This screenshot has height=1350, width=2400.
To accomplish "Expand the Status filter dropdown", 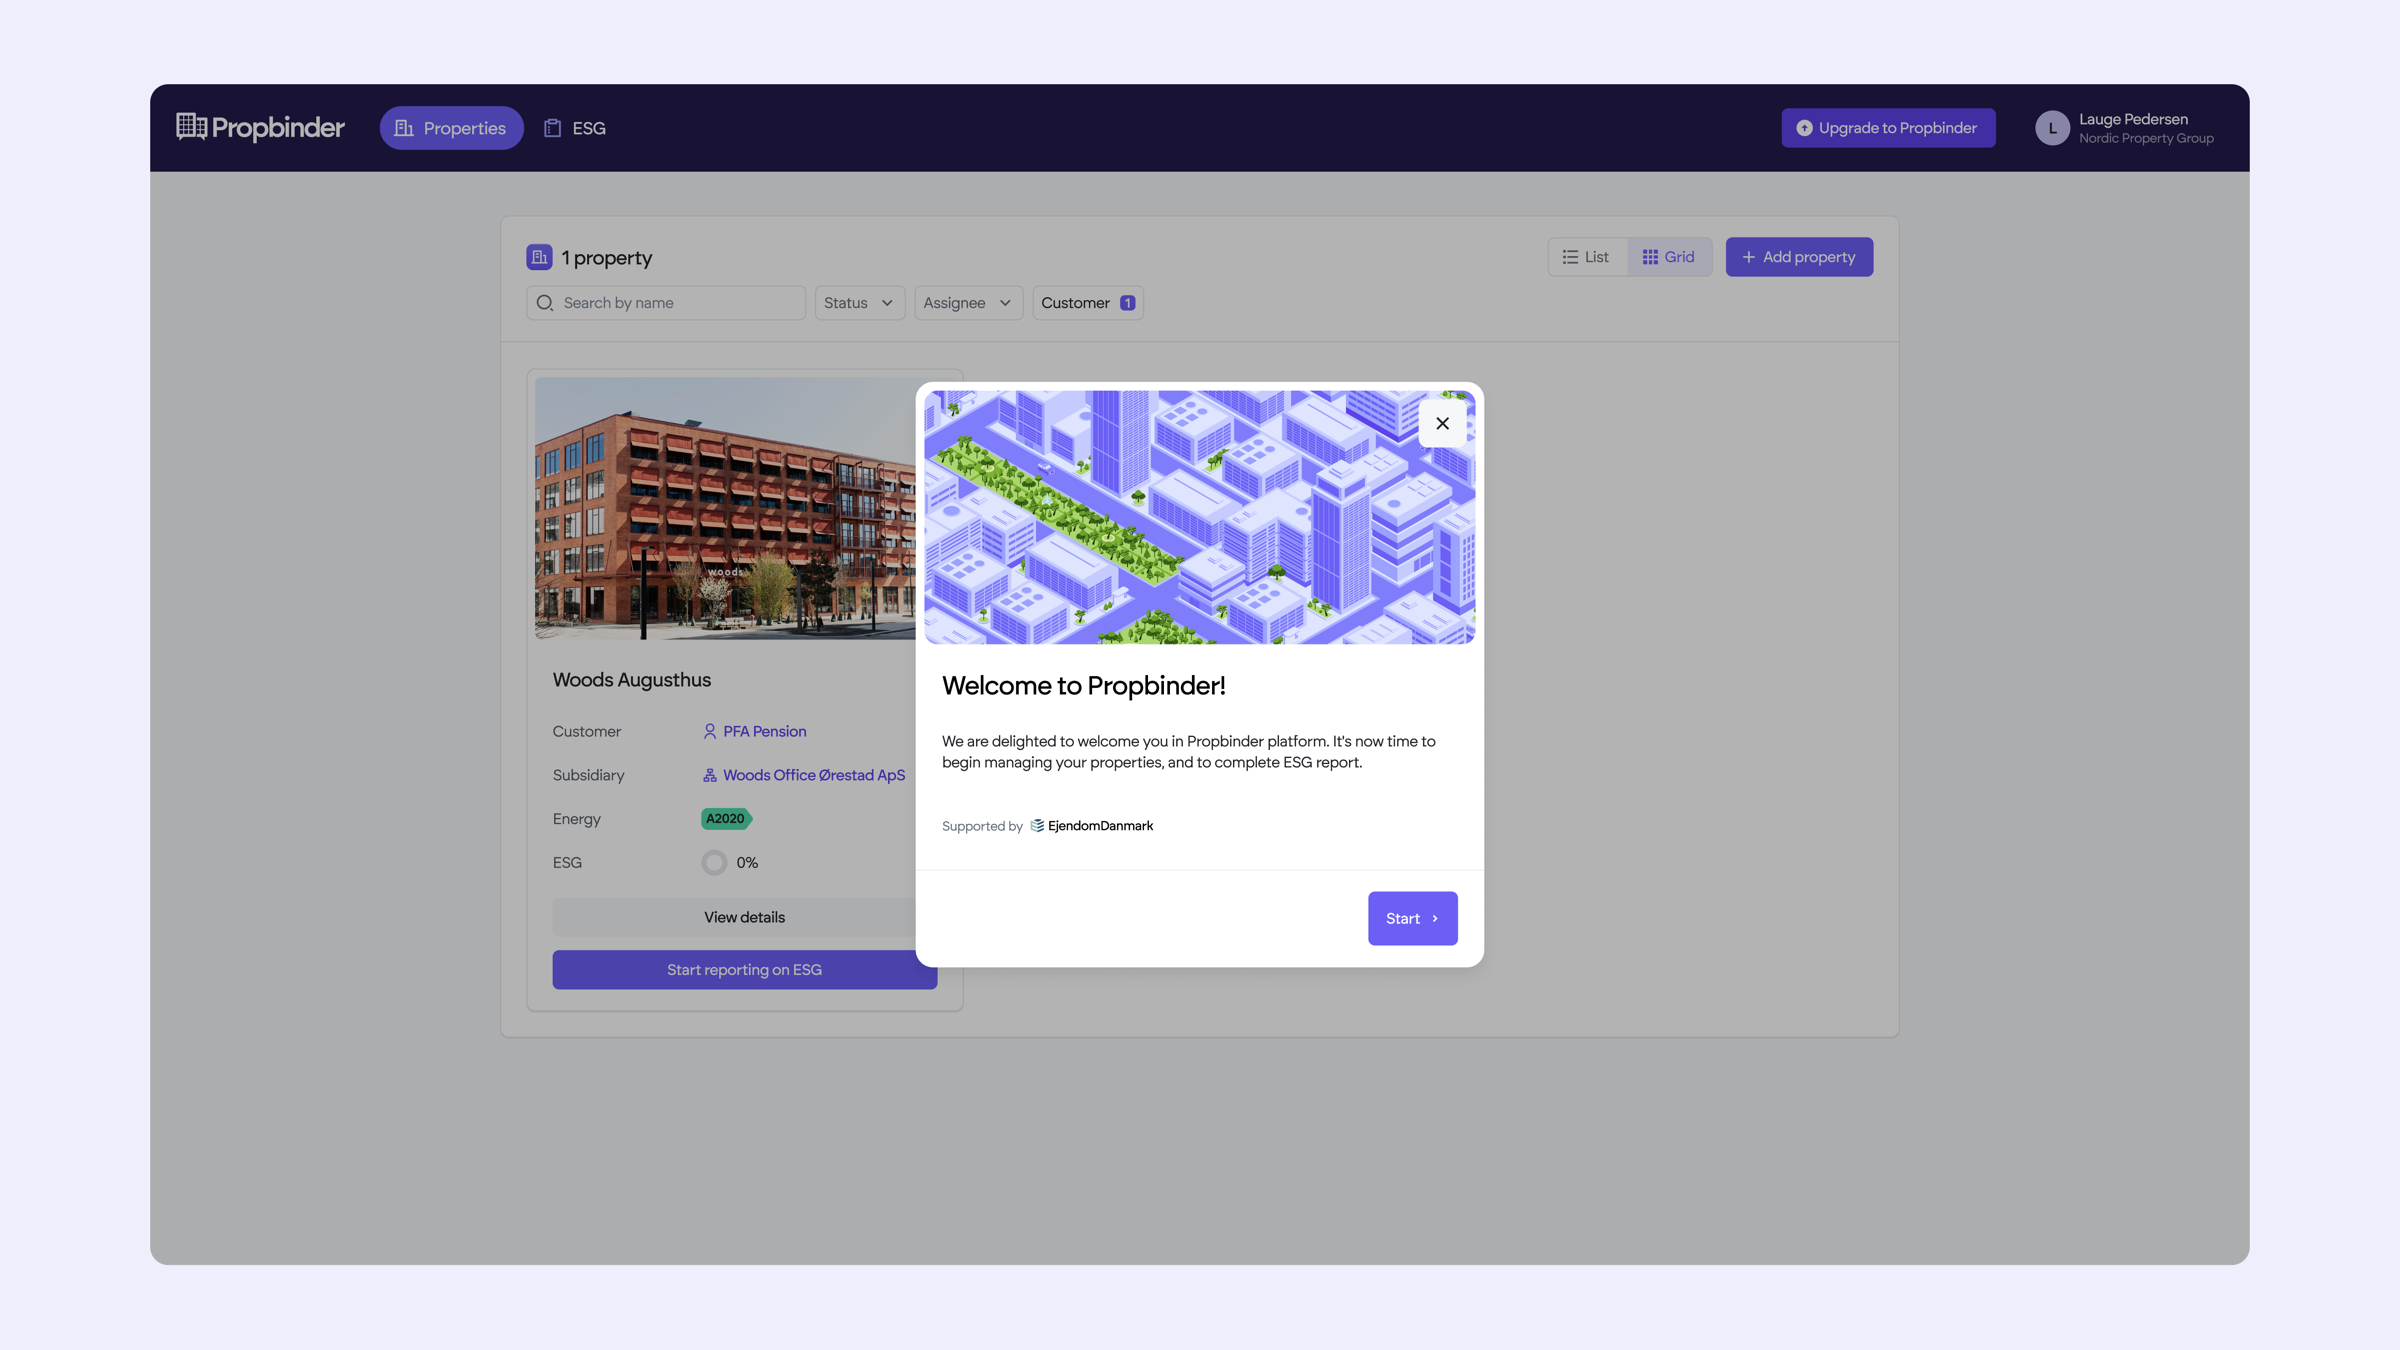I will (x=859, y=303).
